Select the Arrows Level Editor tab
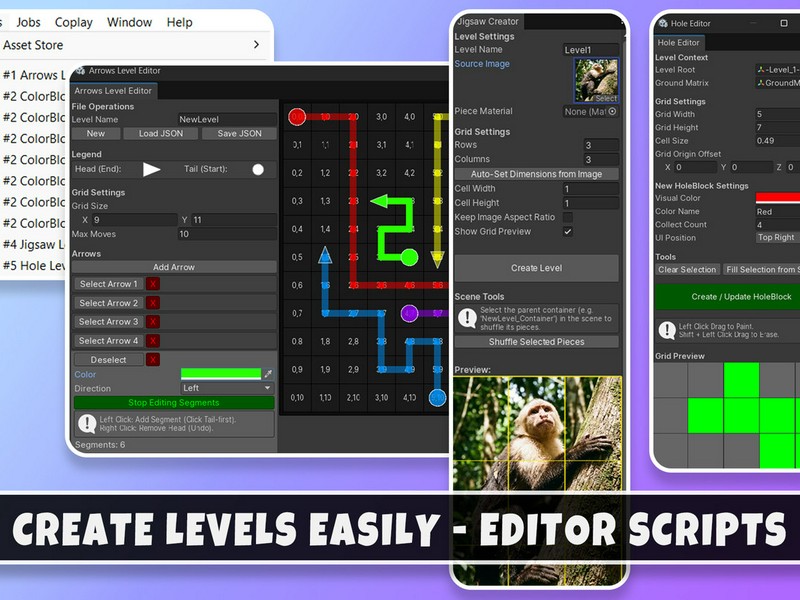 pos(113,91)
